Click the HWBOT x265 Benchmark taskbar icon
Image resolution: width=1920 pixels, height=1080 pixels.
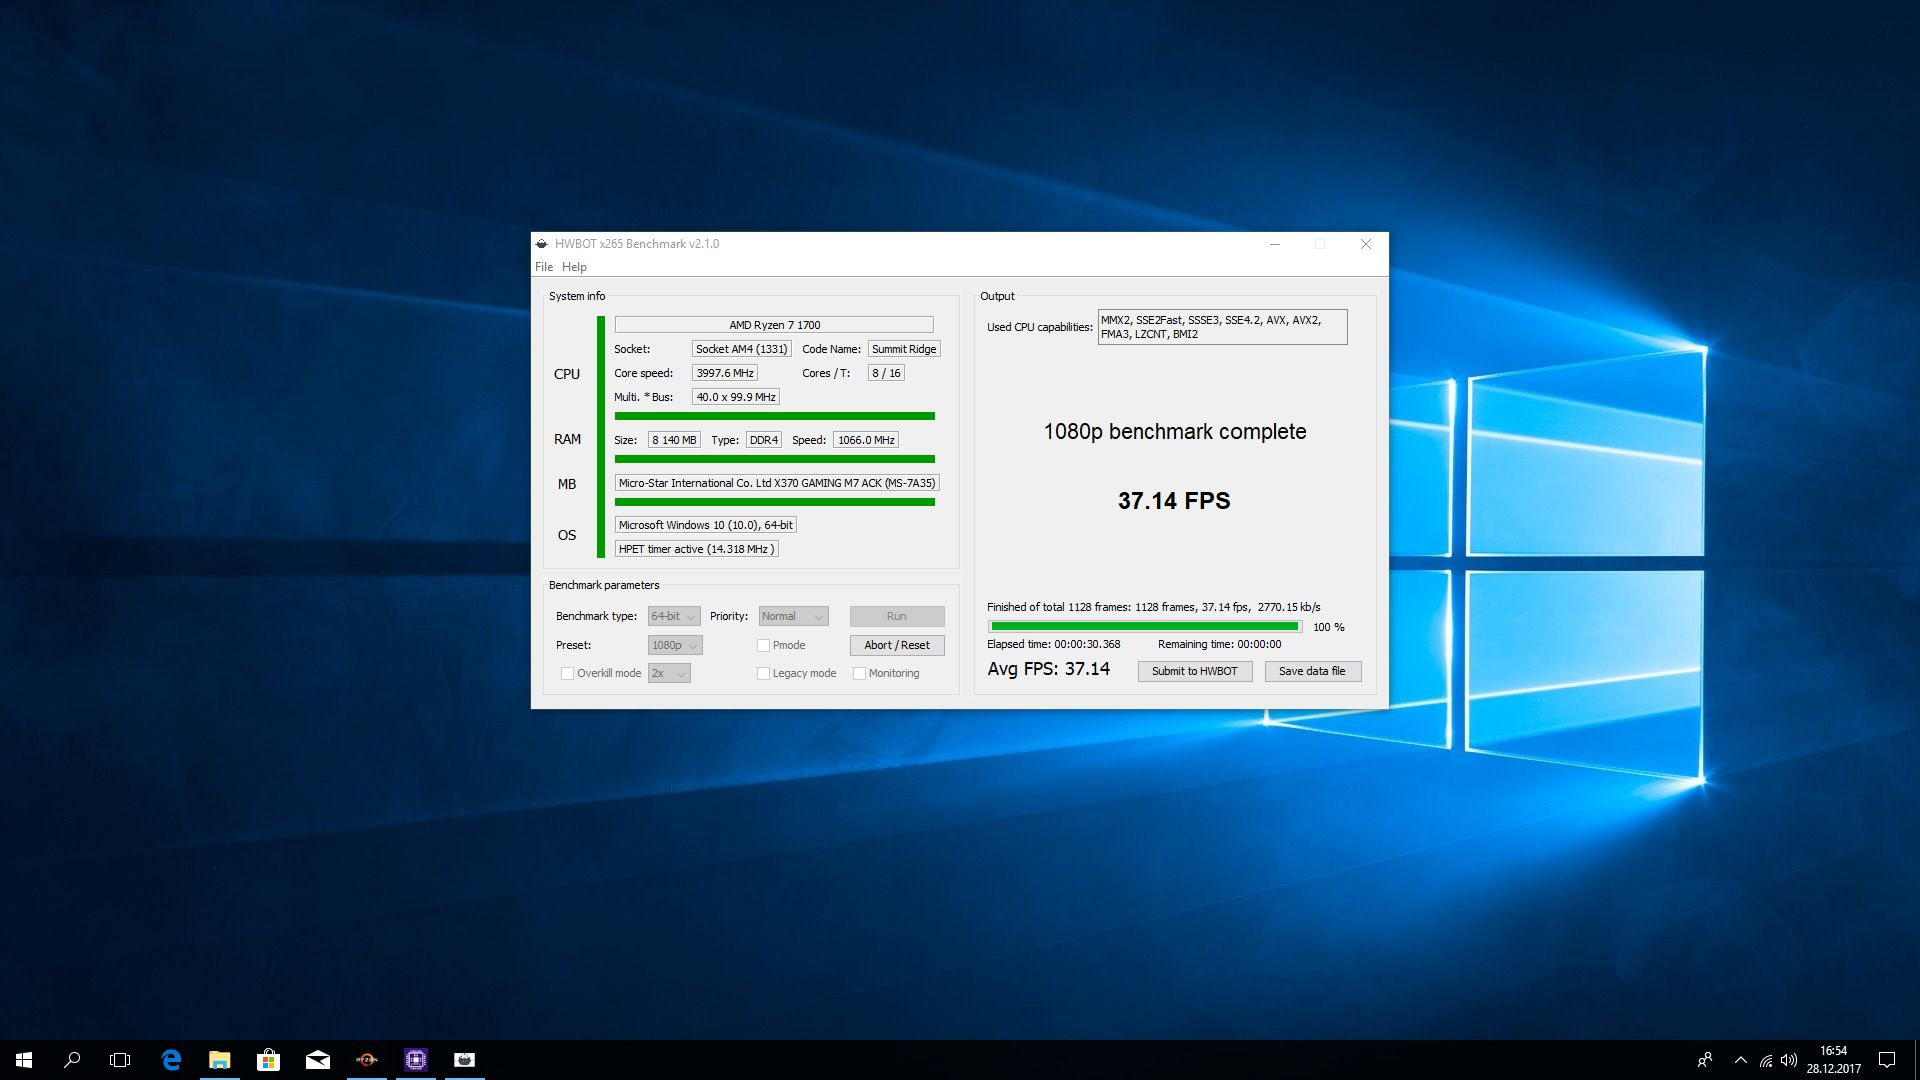(465, 1060)
